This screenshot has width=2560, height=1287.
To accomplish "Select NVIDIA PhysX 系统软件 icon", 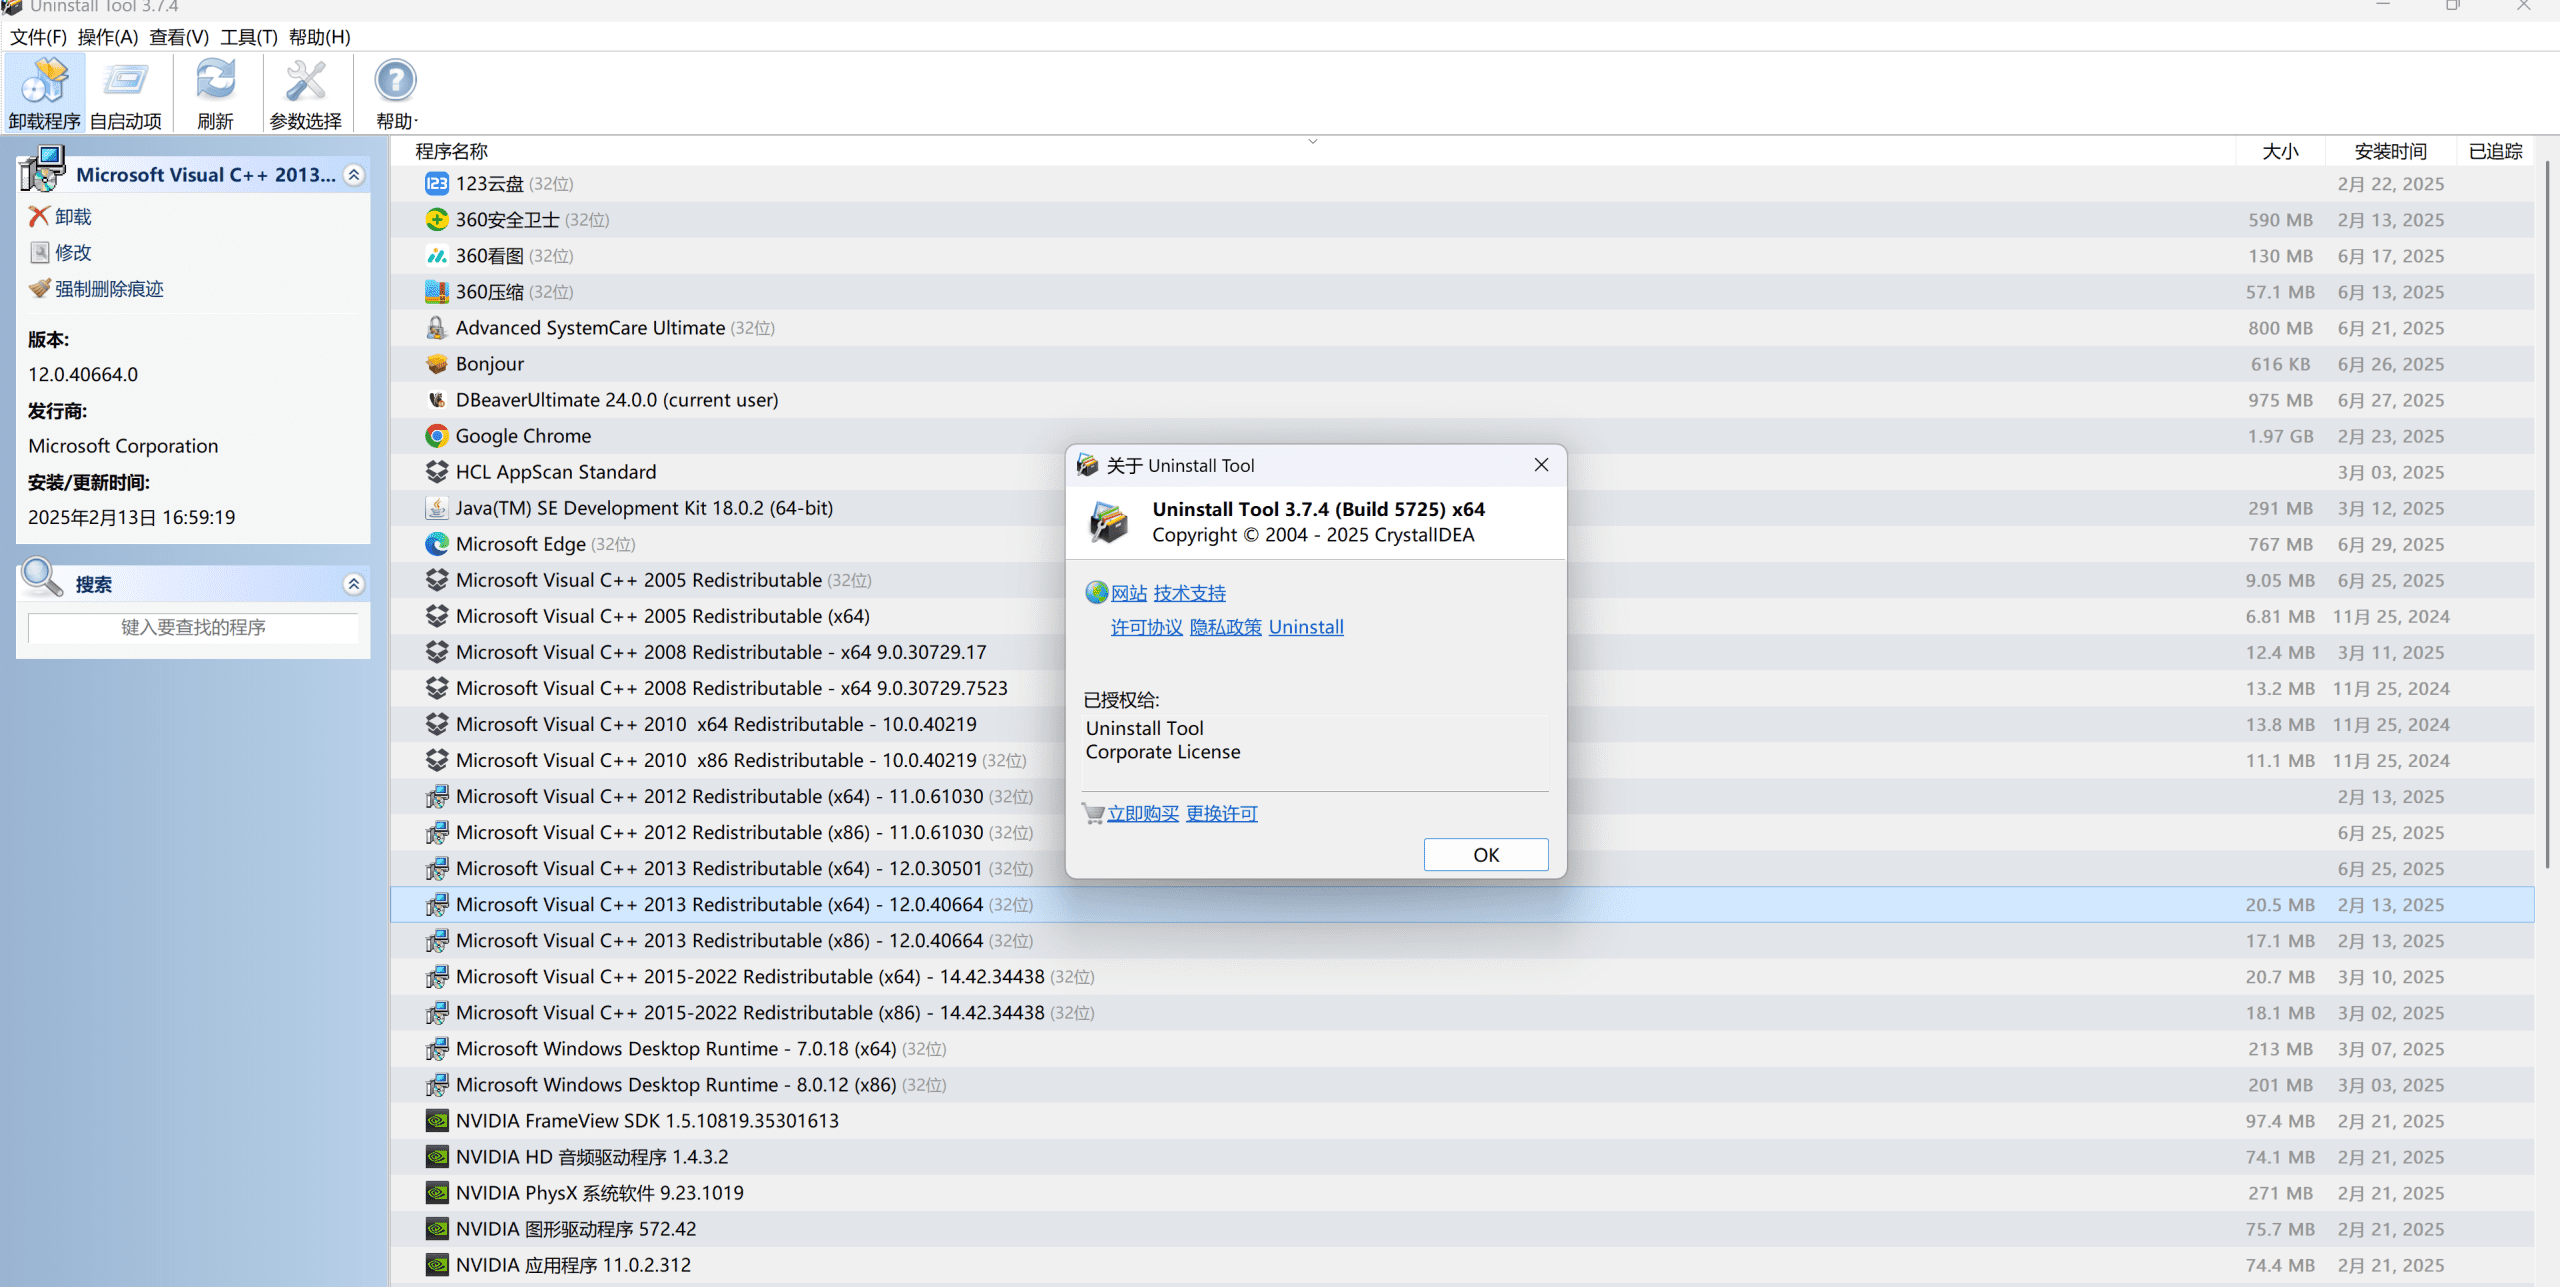I will pos(437,1193).
